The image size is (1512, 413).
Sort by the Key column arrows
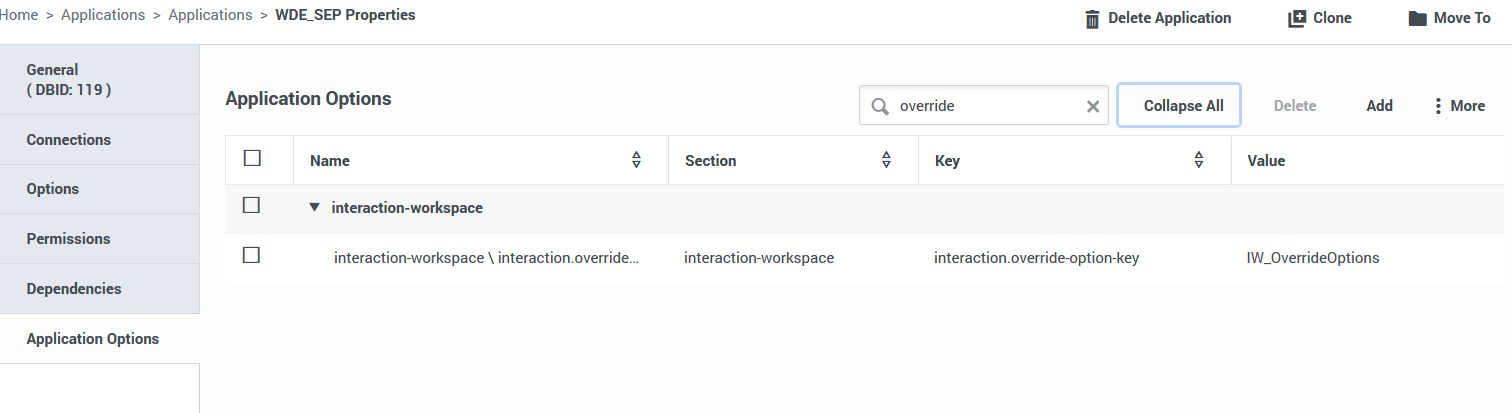[1199, 160]
